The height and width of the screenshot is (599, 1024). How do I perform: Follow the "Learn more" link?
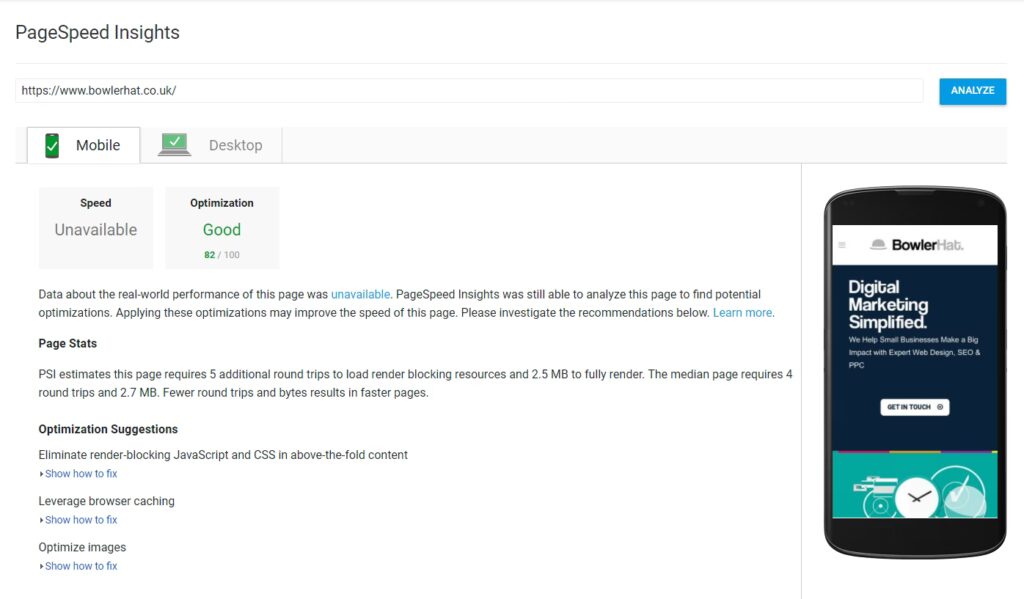pyautogui.click(x=742, y=313)
